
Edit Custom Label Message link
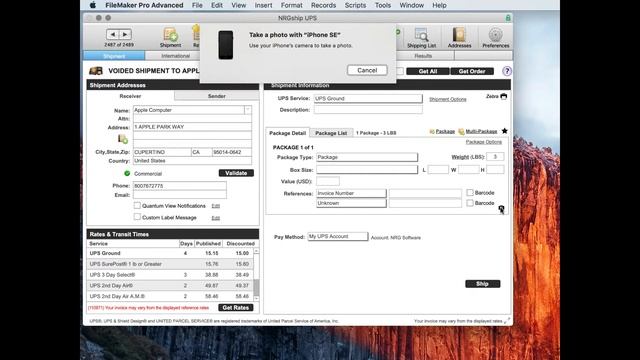click(x=216, y=218)
